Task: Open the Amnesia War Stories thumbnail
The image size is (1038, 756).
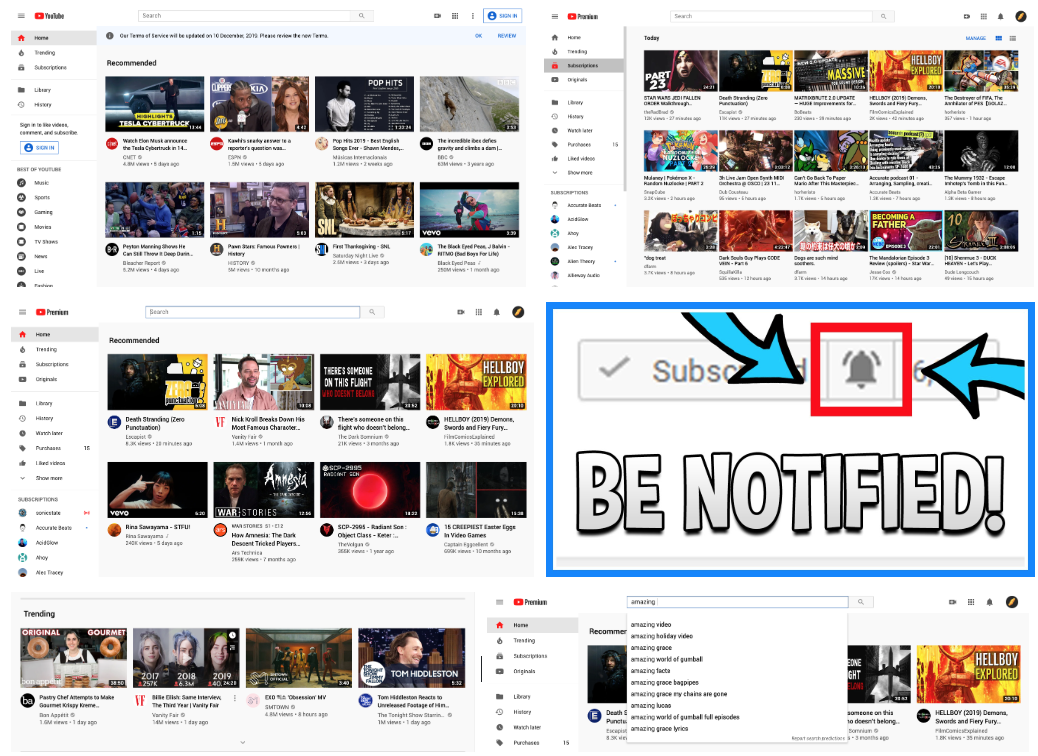Action: pos(263,490)
